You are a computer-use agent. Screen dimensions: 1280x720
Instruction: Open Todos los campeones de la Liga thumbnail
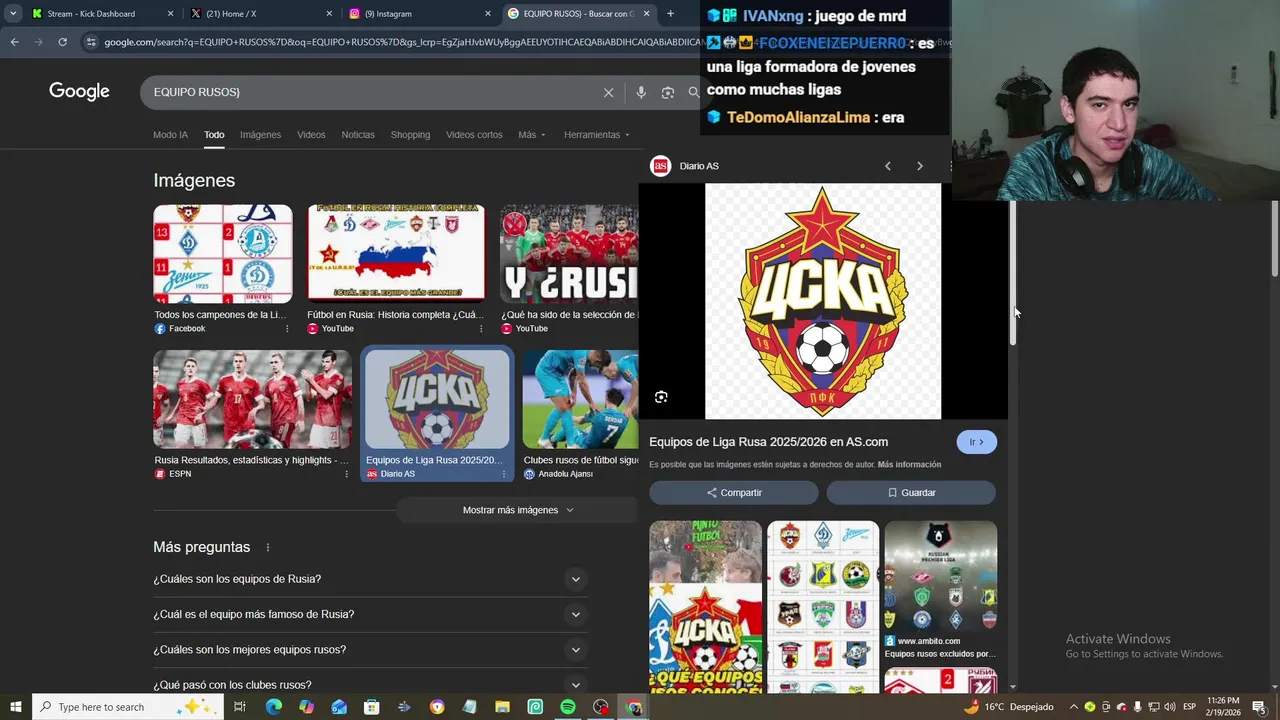pyautogui.click(x=223, y=254)
